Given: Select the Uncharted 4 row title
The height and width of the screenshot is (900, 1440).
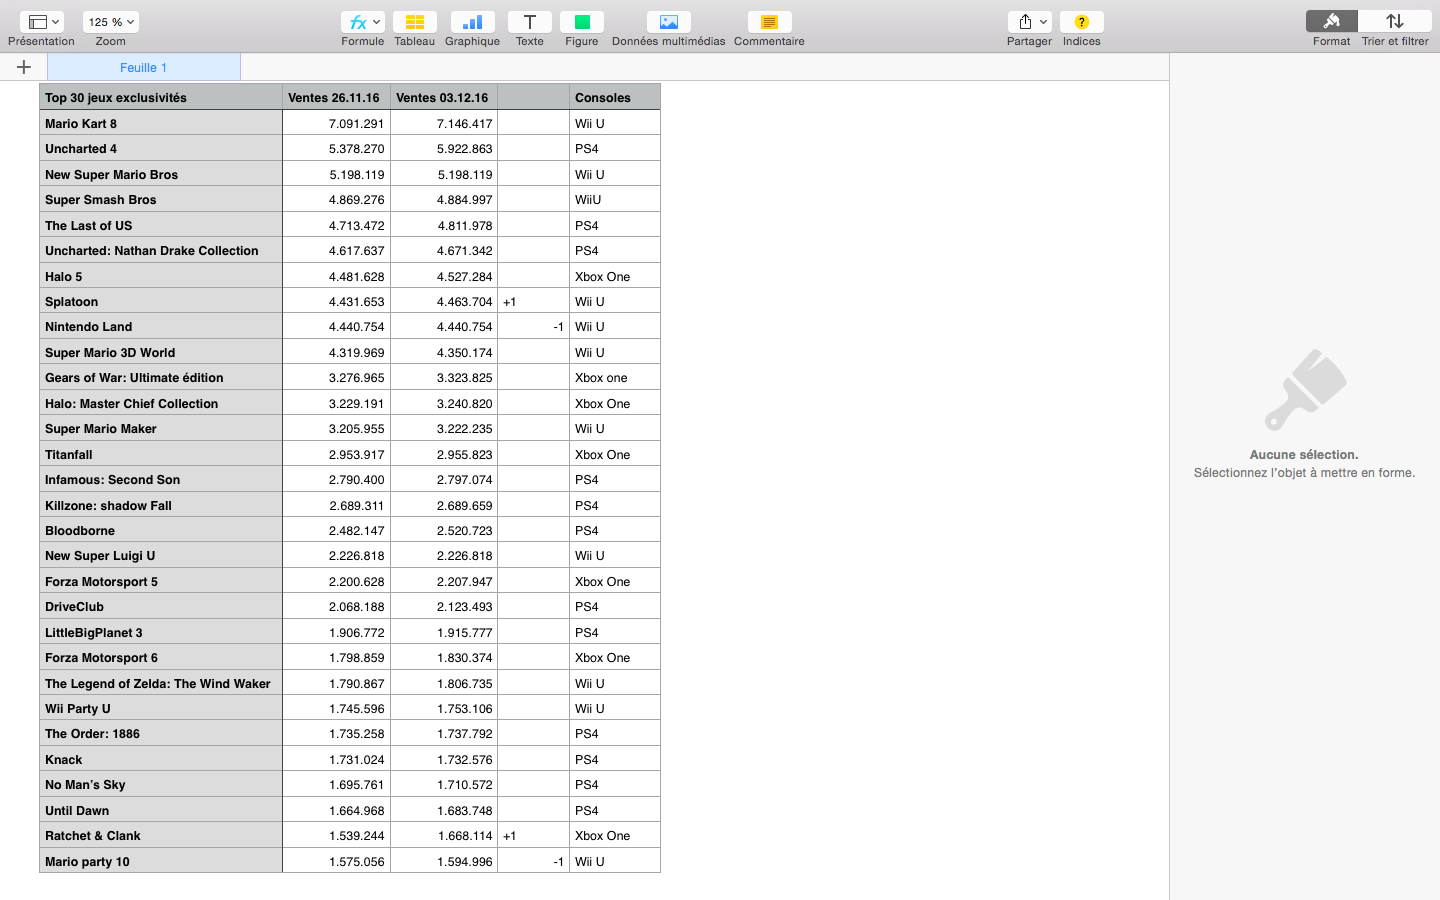Looking at the screenshot, I should [x=161, y=148].
